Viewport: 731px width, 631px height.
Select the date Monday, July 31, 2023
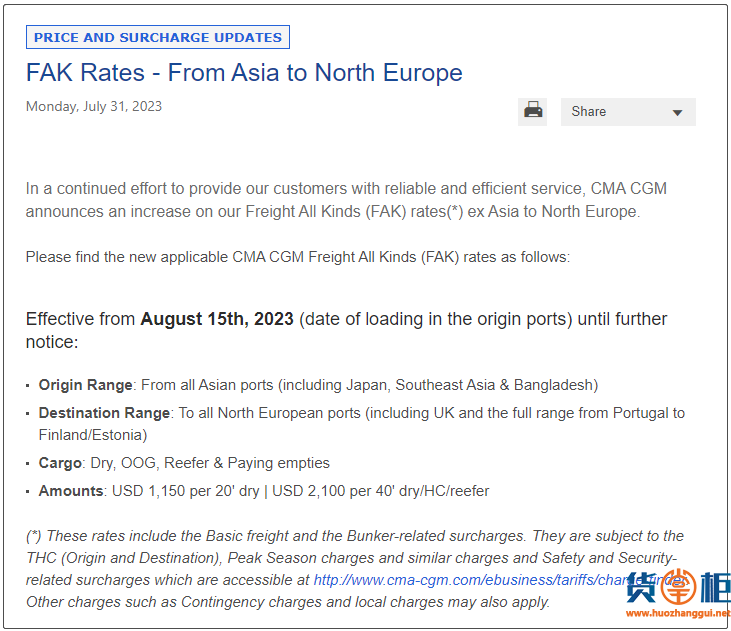pyautogui.click(x=94, y=106)
